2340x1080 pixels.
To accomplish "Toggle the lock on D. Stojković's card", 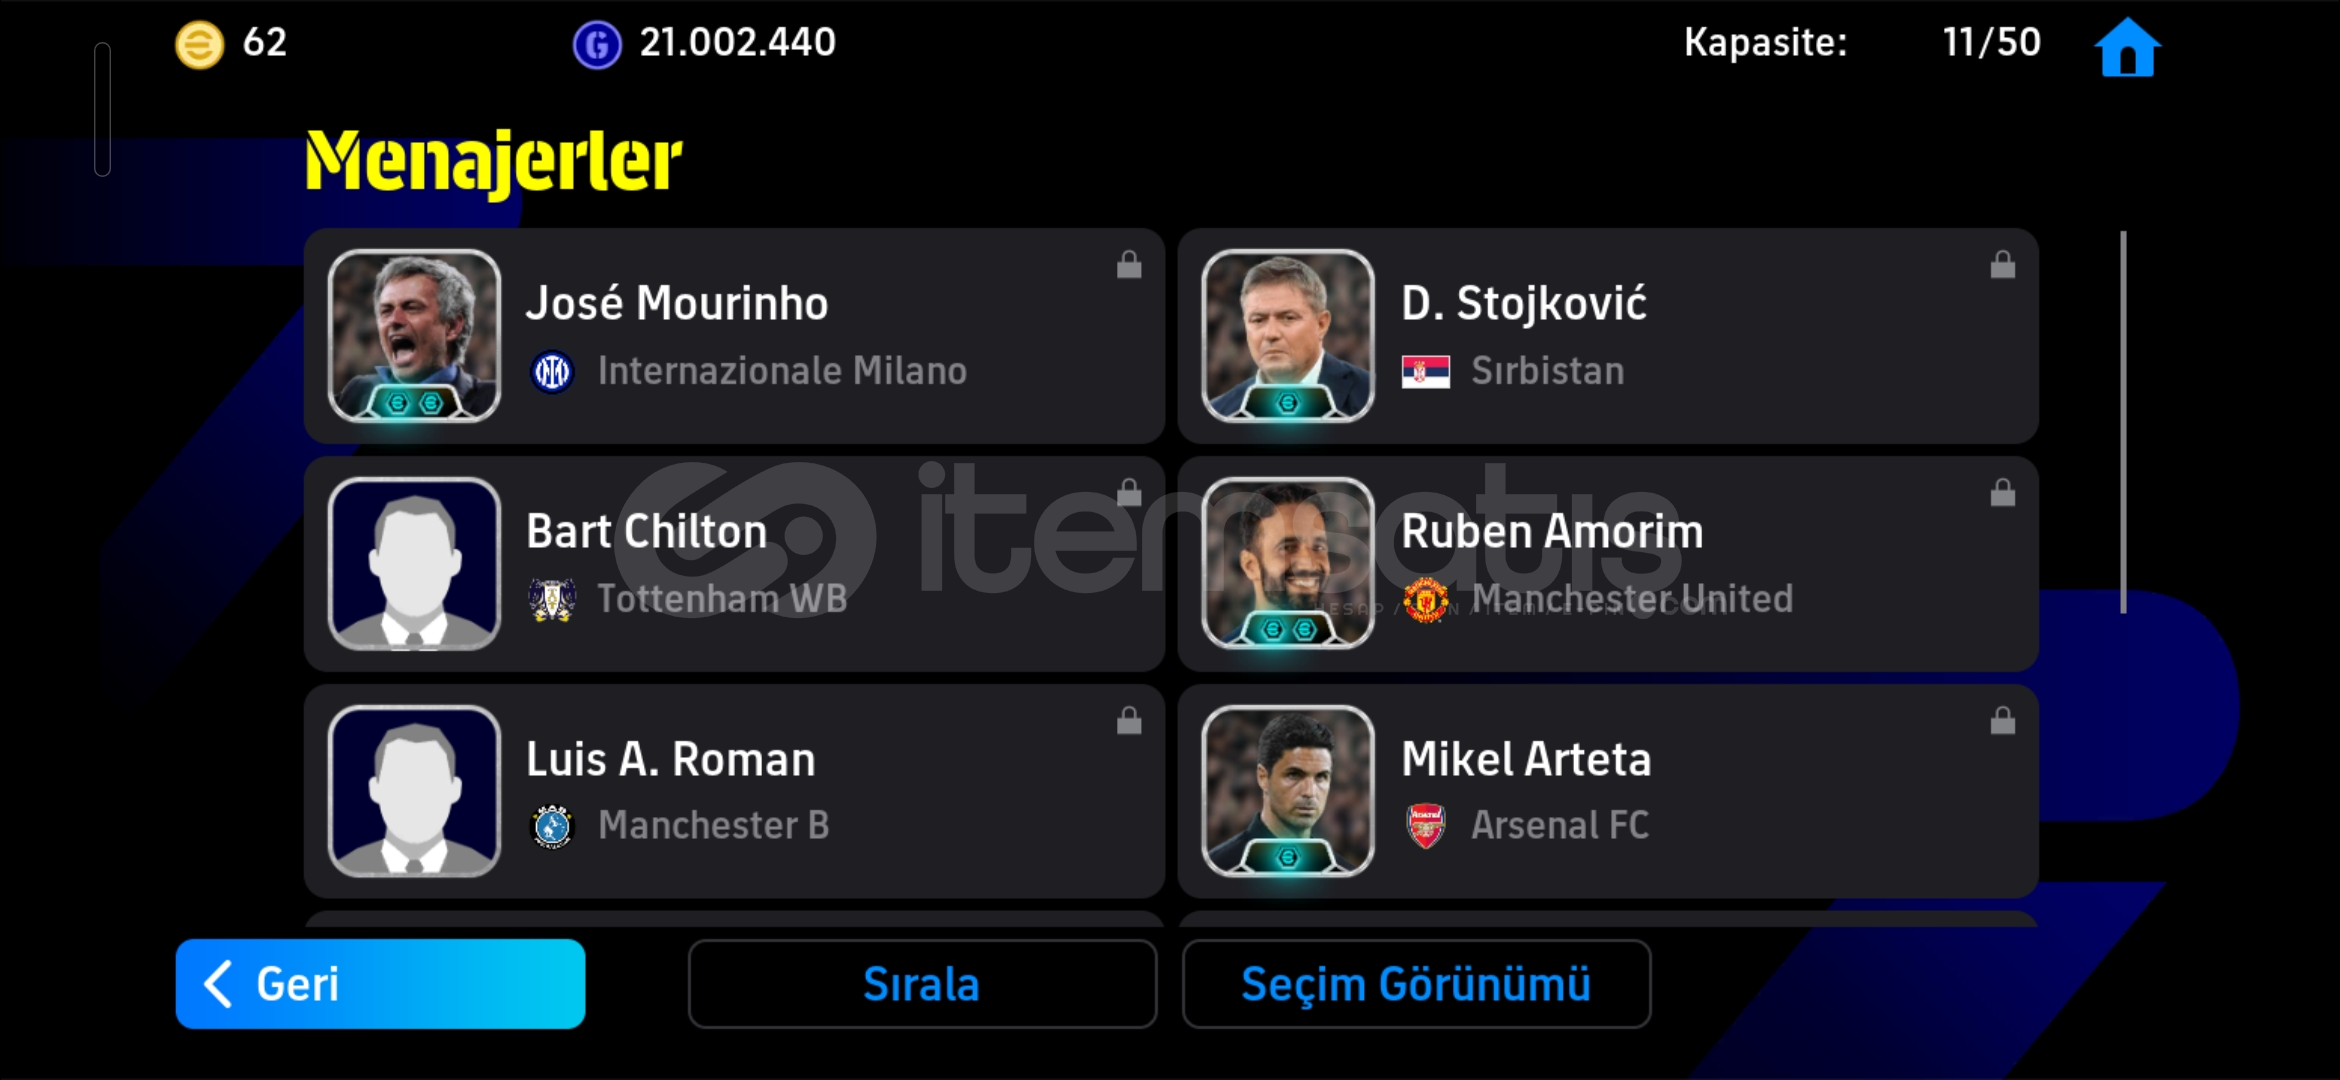I will 2002,265.
